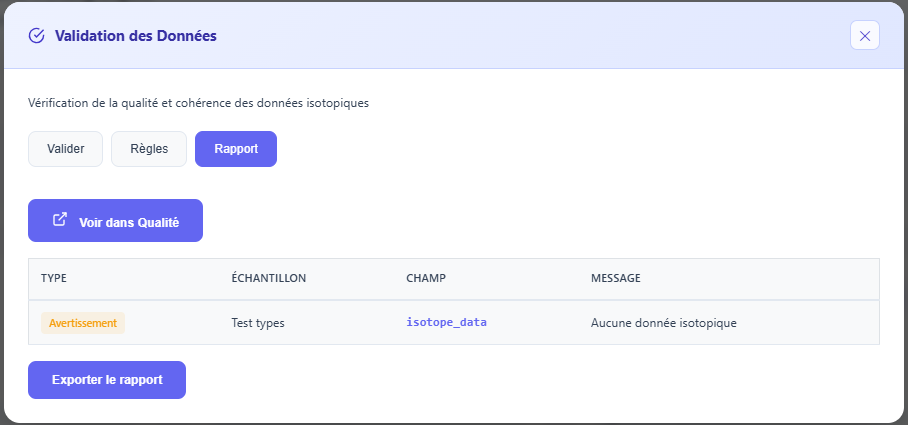Click the CHAMP column header
908x425 pixels.
click(x=426, y=278)
